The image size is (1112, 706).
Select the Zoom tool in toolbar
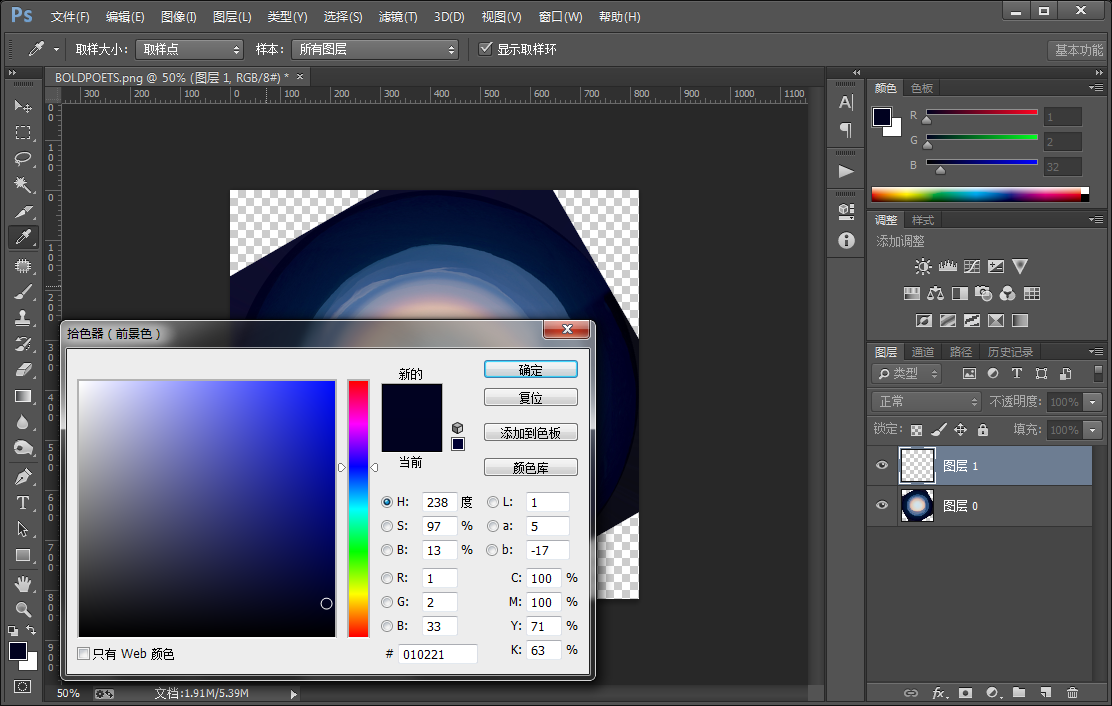coord(23,609)
